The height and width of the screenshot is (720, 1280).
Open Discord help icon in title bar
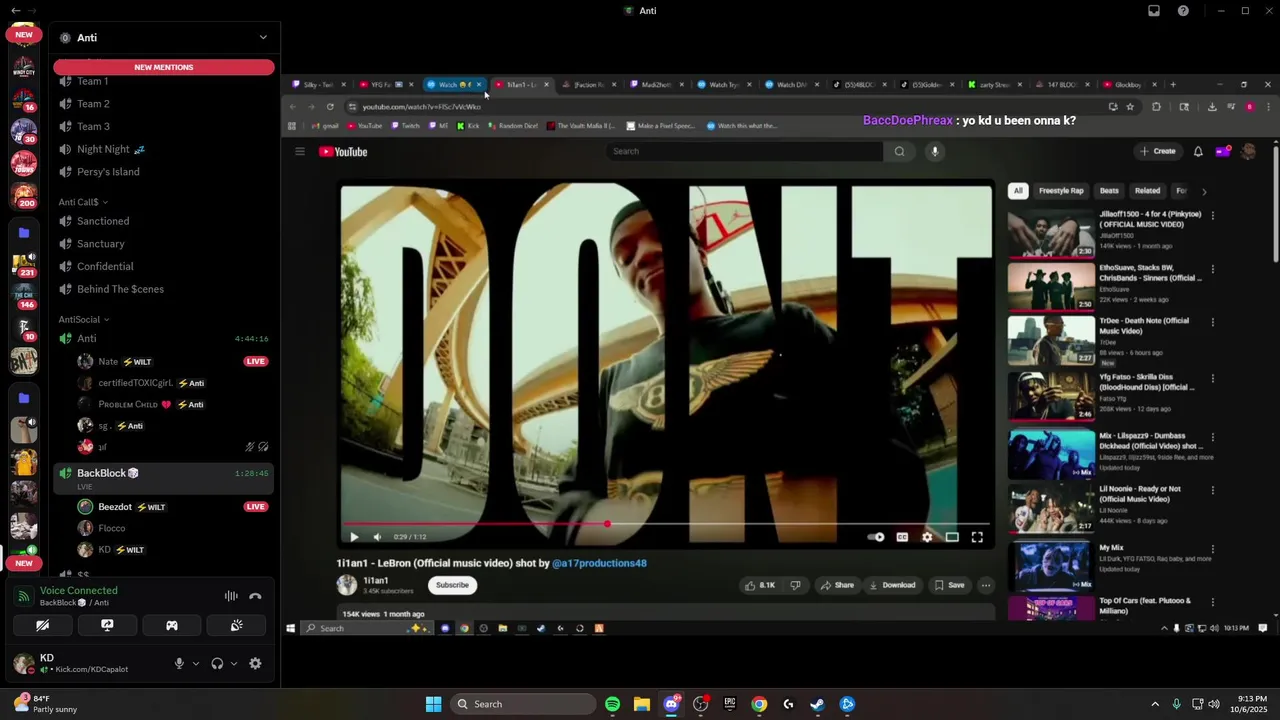click(1183, 11)
